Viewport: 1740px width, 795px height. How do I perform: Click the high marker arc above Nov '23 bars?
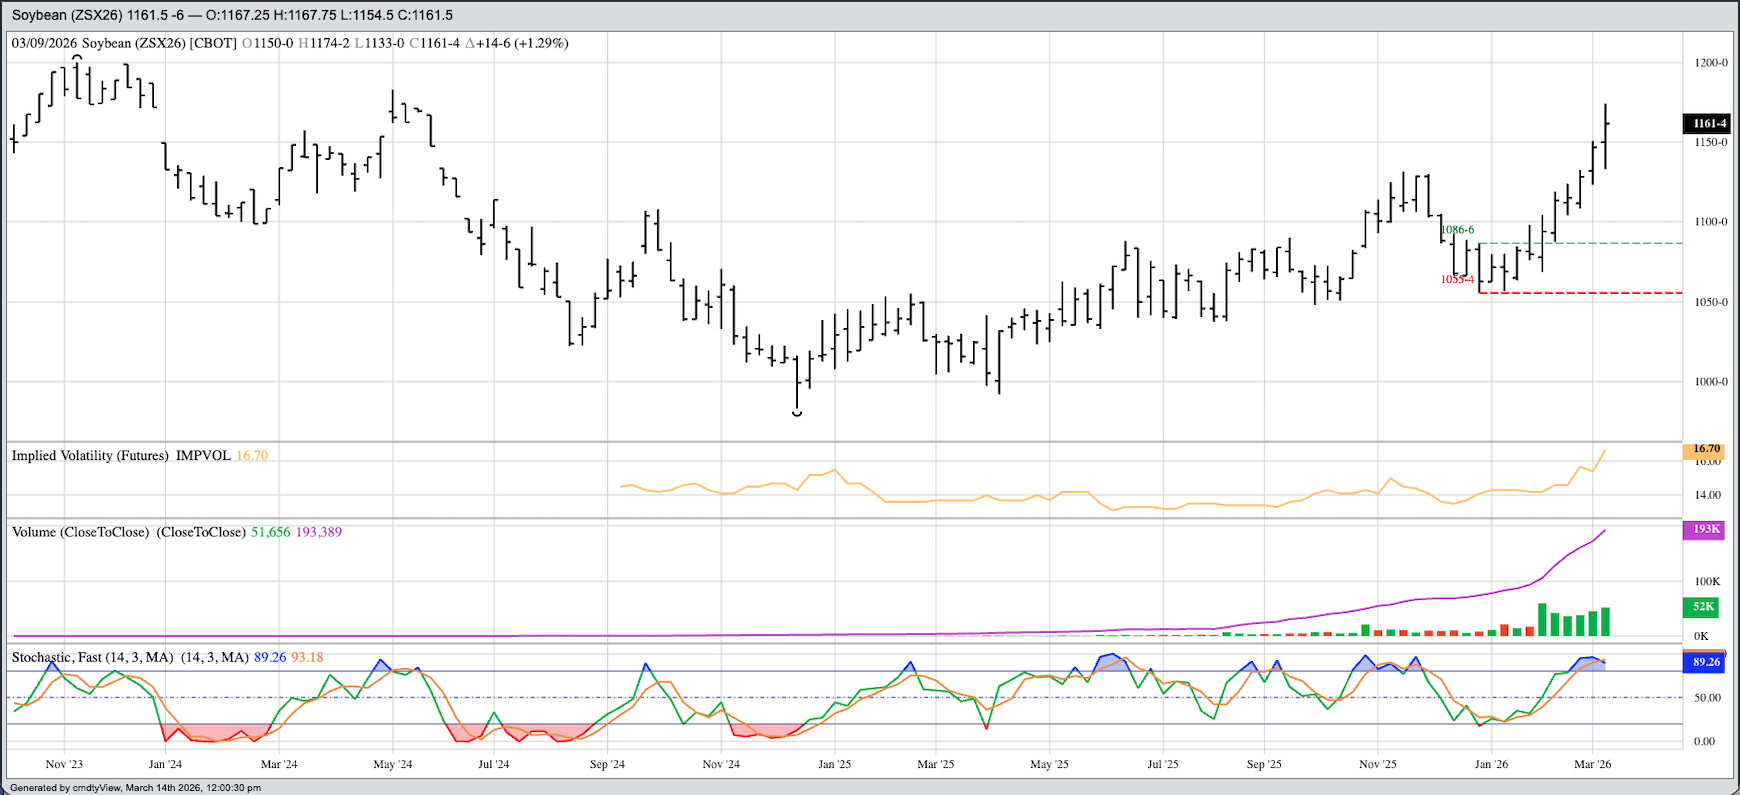tap(77, 57)
